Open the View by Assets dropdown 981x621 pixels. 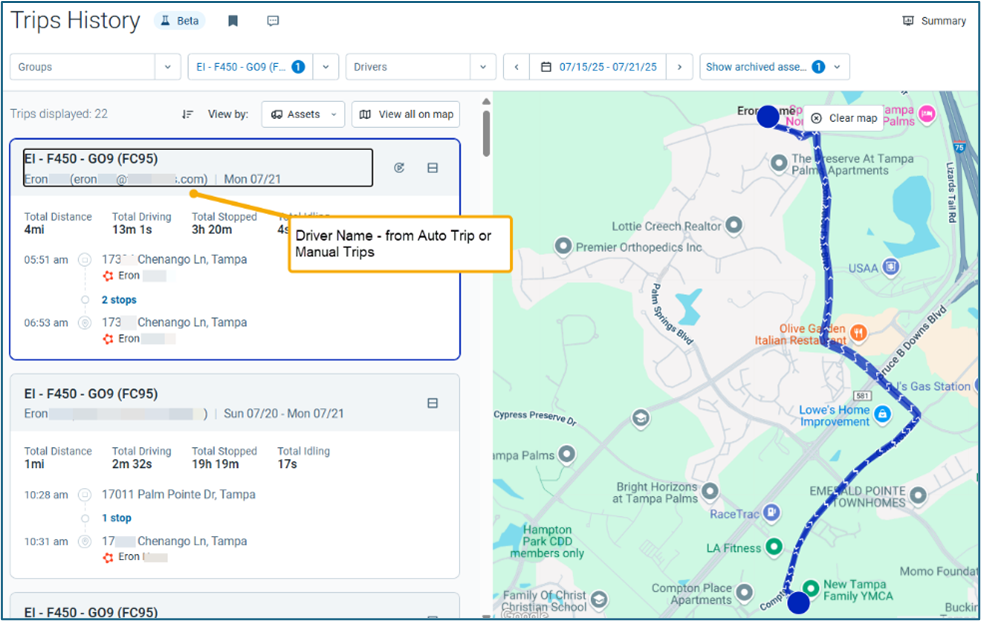(x=303, y=114)
